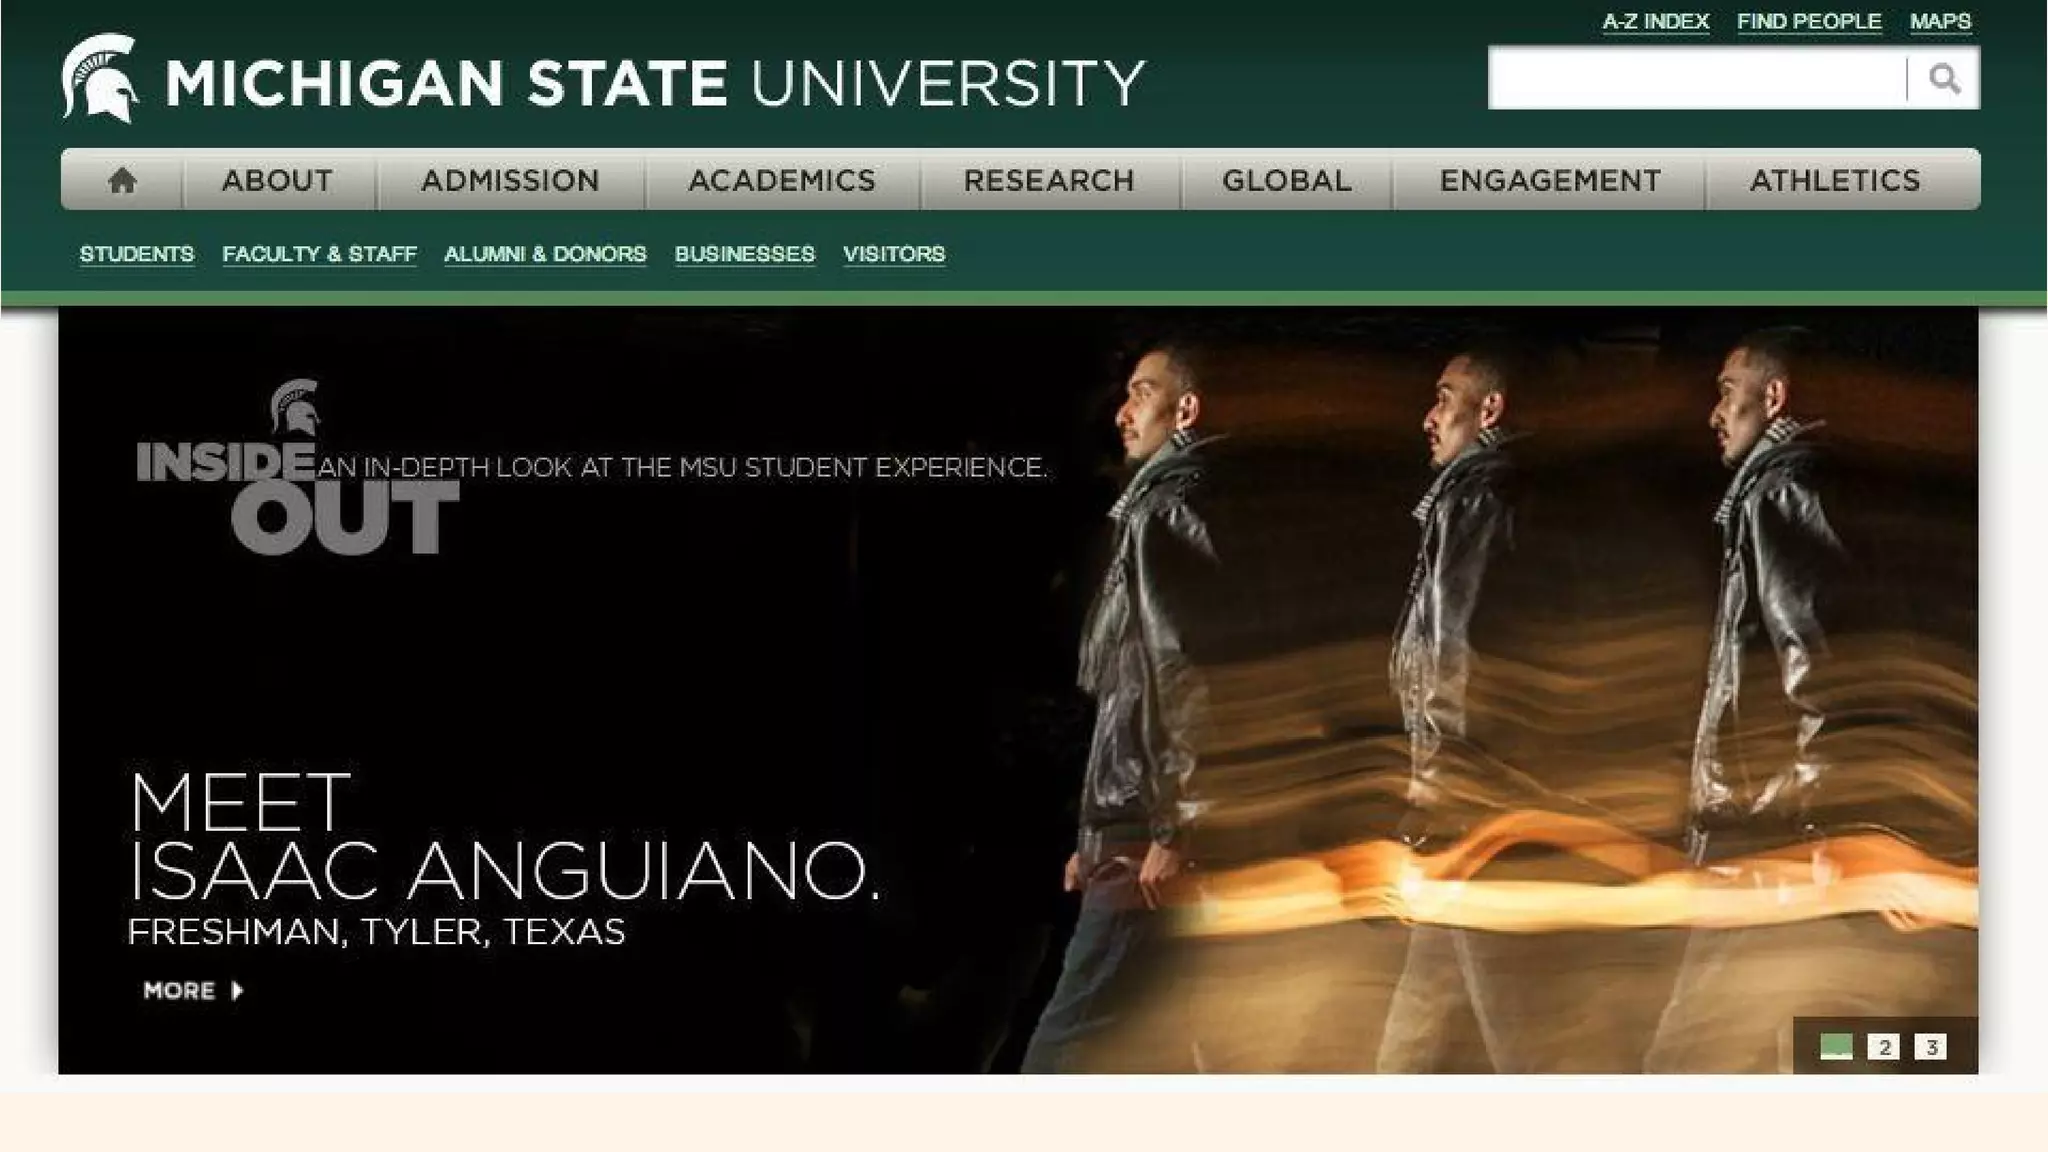The image size is (2048, 1152).
Task: Open the Alumni & Donors link
Action: [545, 254]
